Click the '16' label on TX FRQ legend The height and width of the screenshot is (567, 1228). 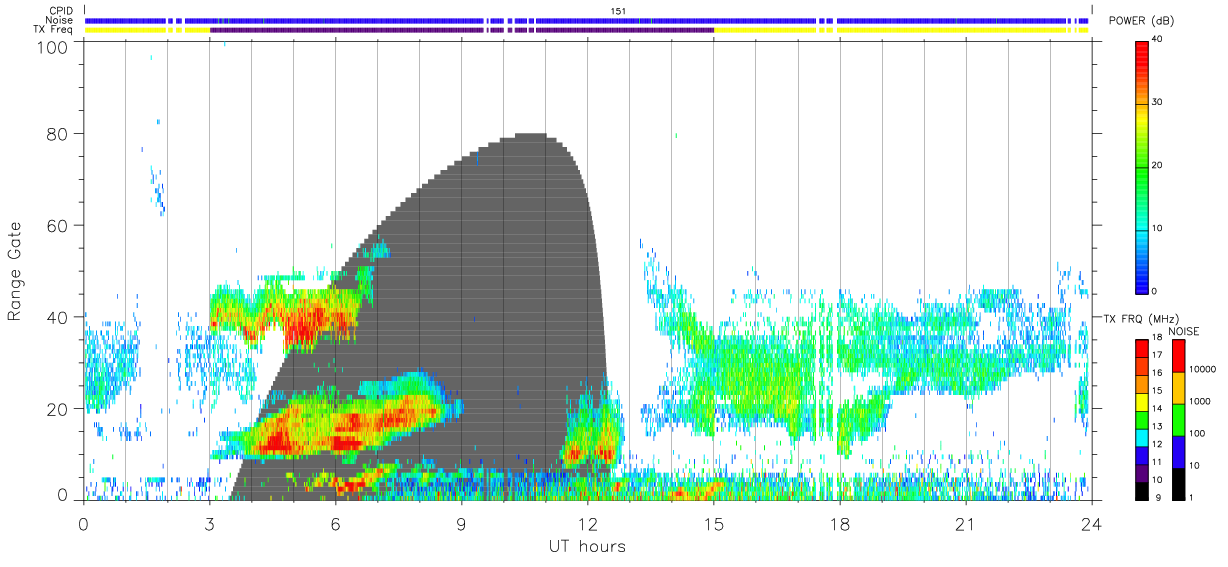click(1158, 373)
